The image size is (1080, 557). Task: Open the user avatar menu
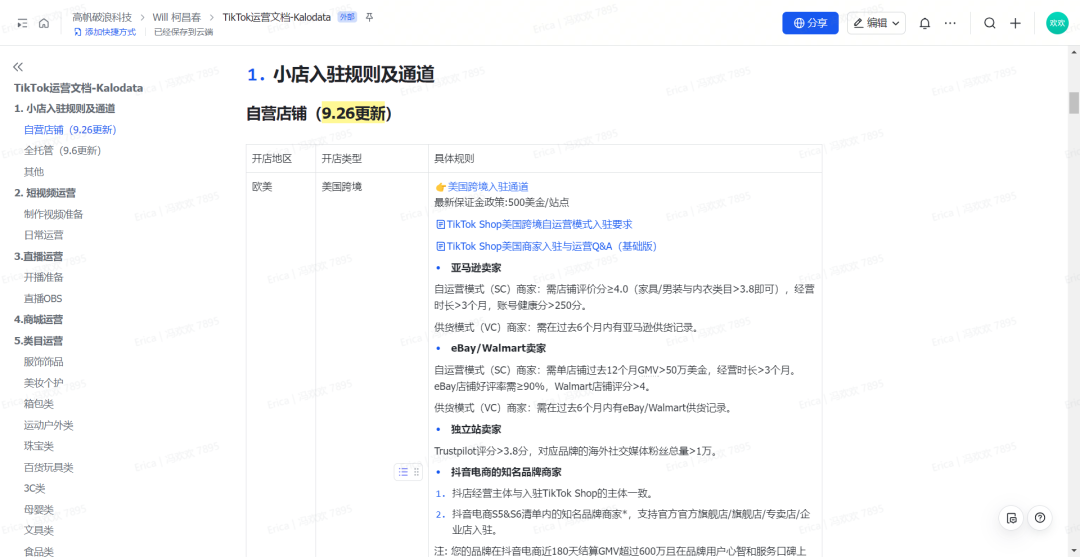click(x=1057, y=23)
